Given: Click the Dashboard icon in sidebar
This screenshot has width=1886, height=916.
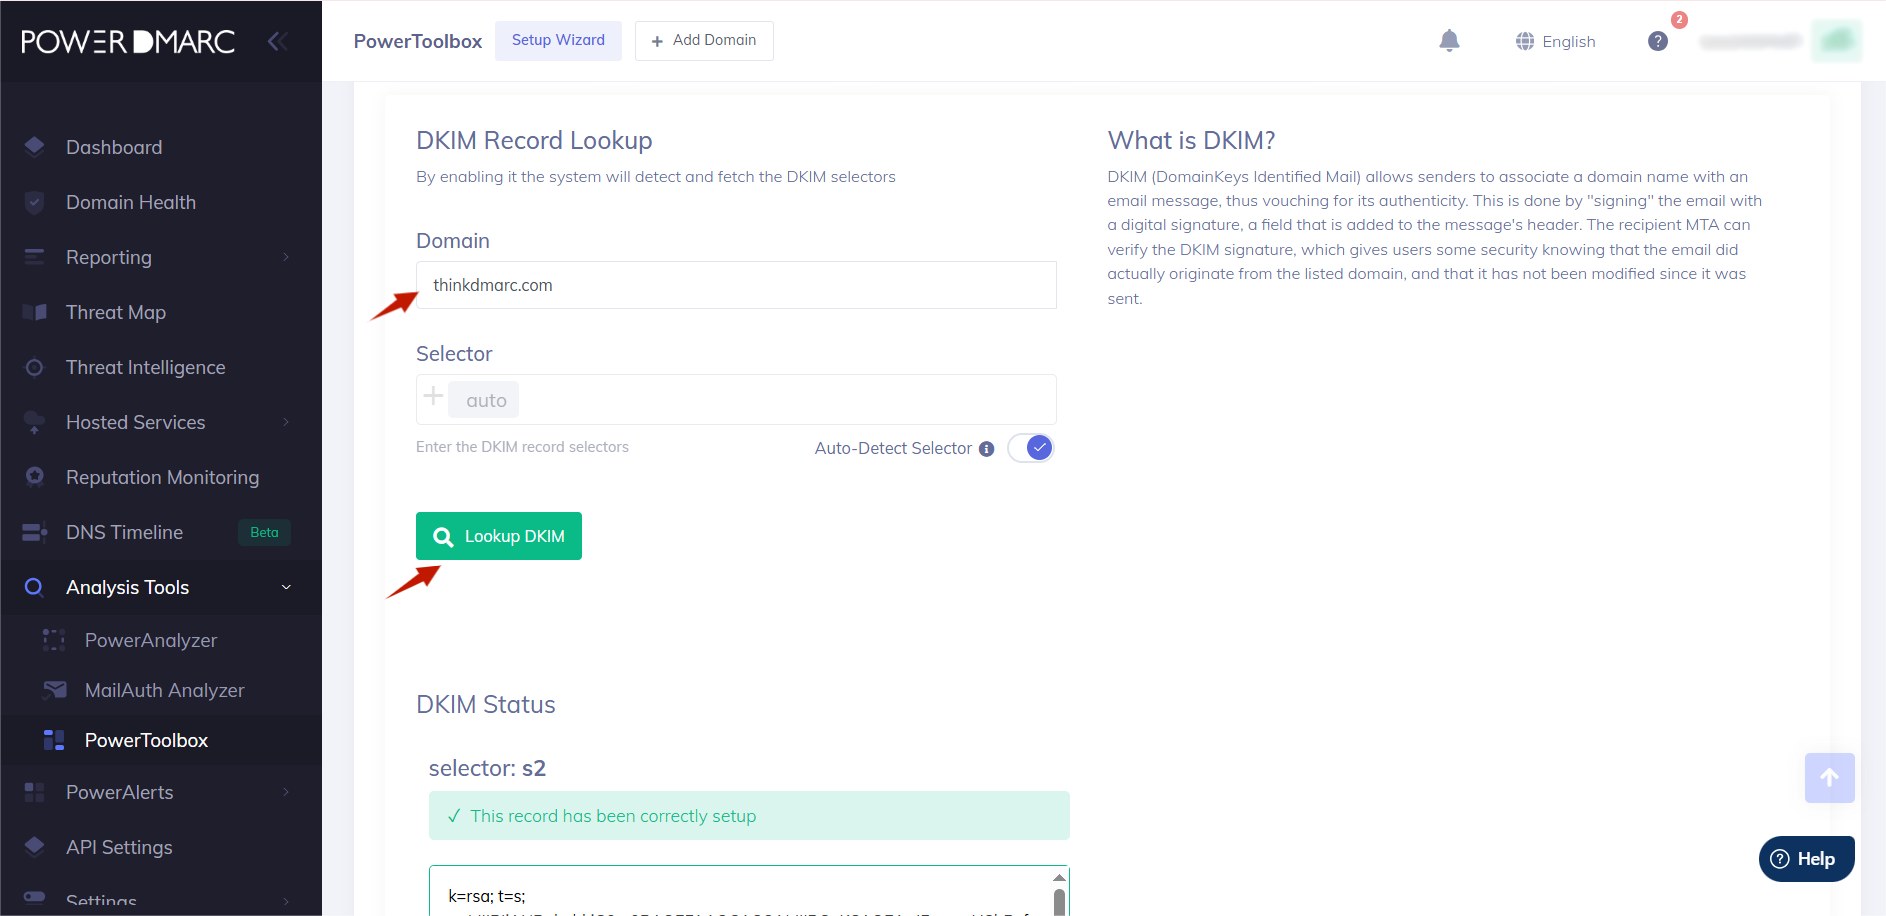Looking at the screenshot, I should coord(35,147).
